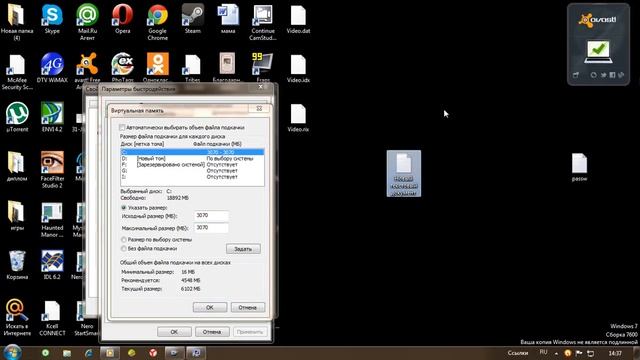Open the Steam desktop shortcut
Screen dimensions: 640x360
pos(193,18)
